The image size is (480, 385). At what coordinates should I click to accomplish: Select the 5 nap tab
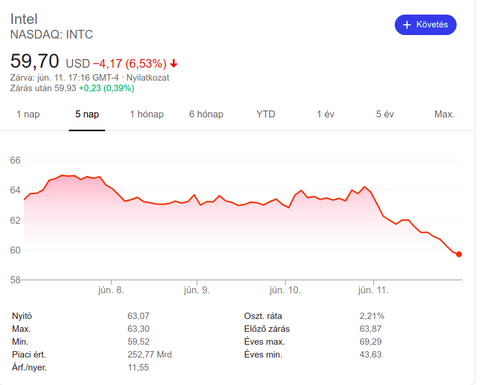coord(87,114)
